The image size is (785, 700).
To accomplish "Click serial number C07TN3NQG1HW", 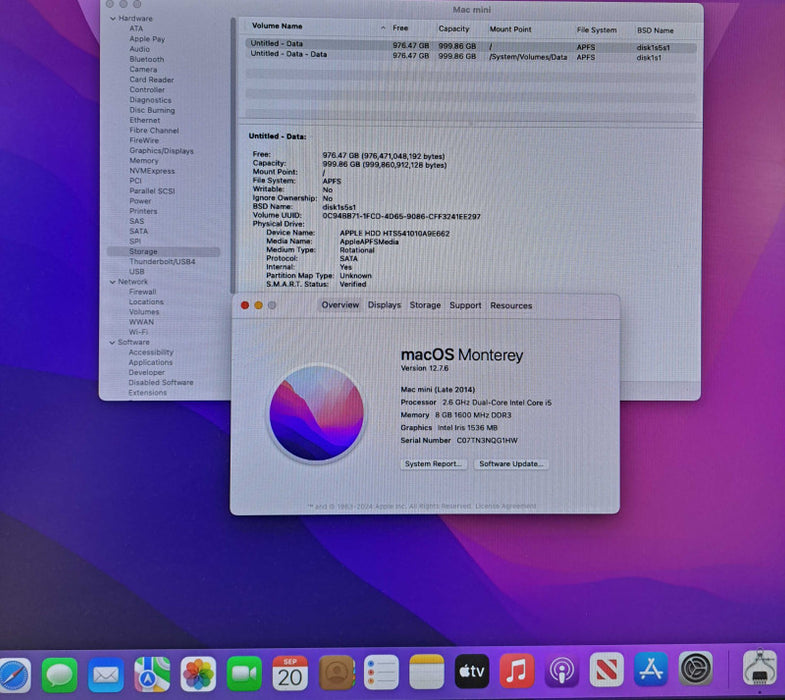I will pyautogui.click(x=487, y=441).
